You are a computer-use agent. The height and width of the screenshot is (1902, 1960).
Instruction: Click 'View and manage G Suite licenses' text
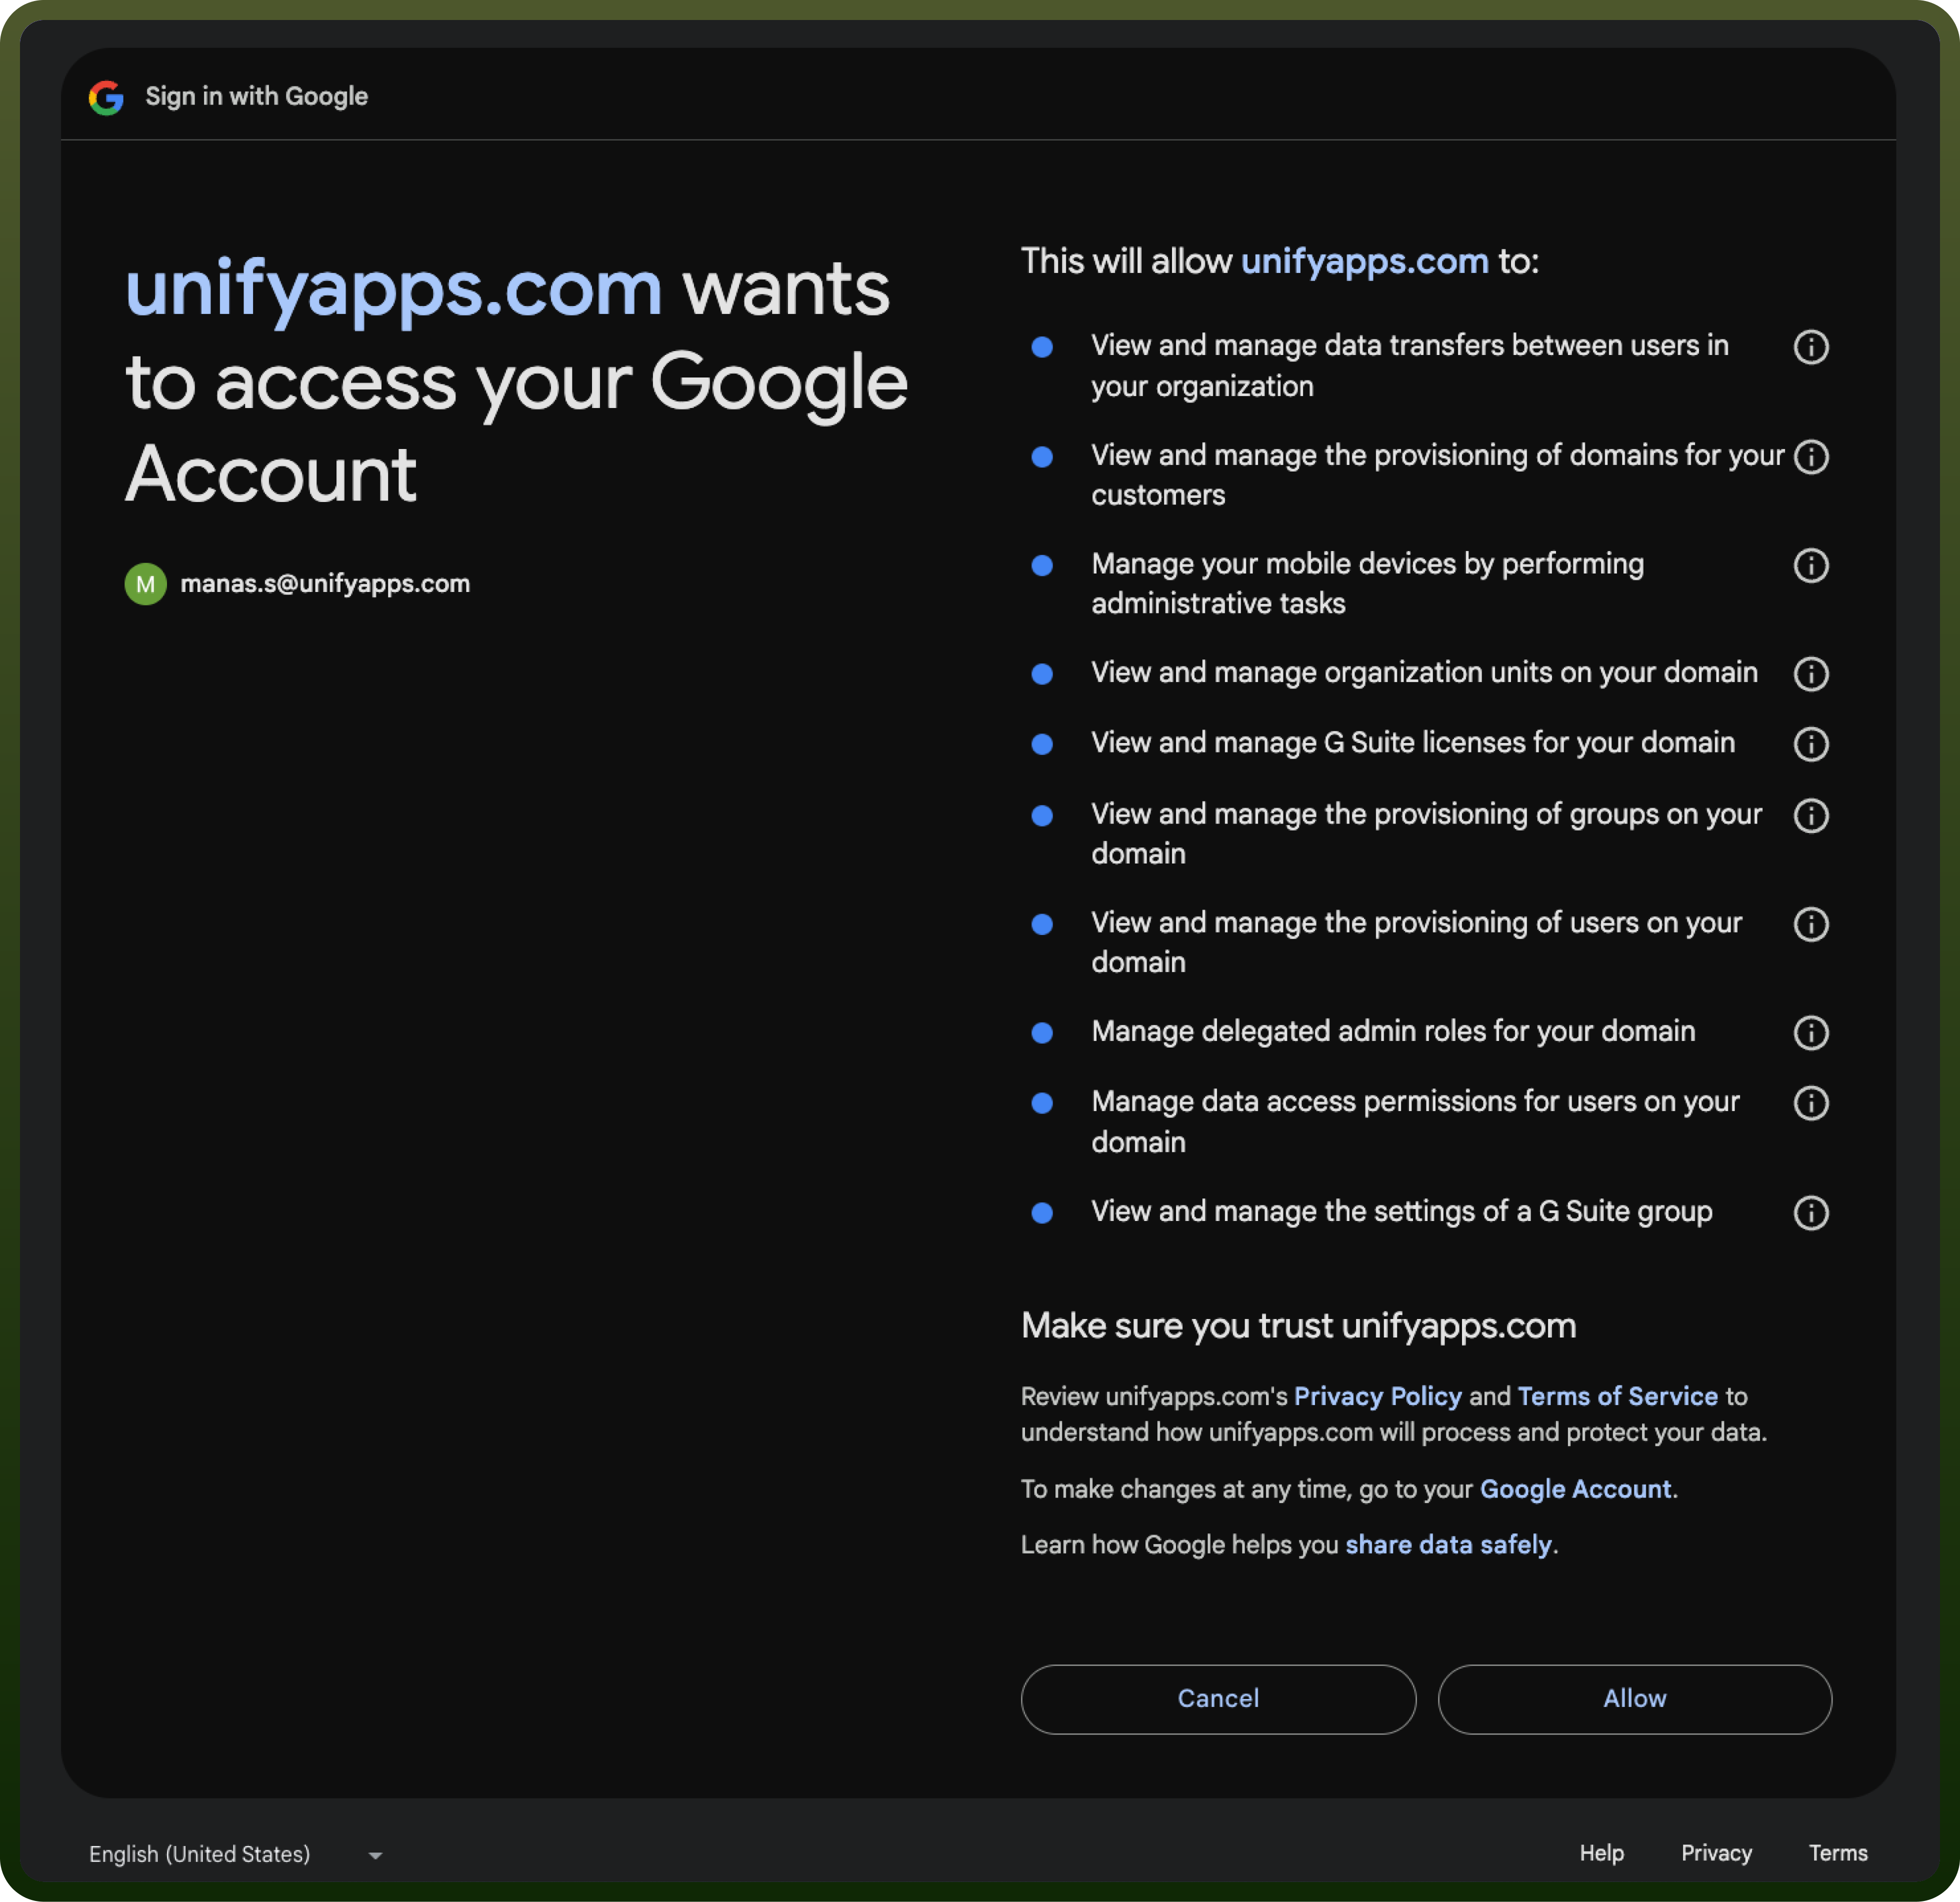1413,742
